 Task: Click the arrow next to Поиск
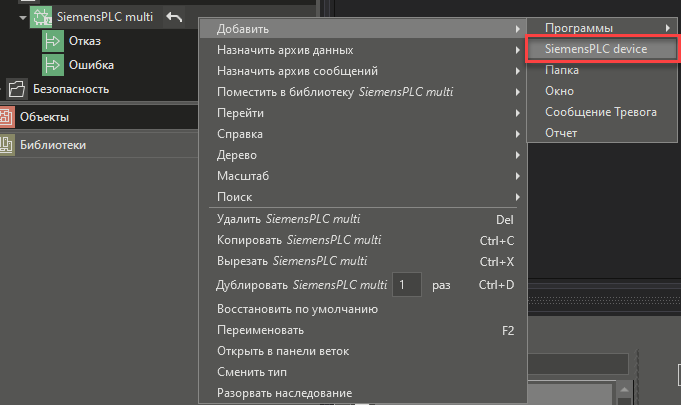point(518,197)
